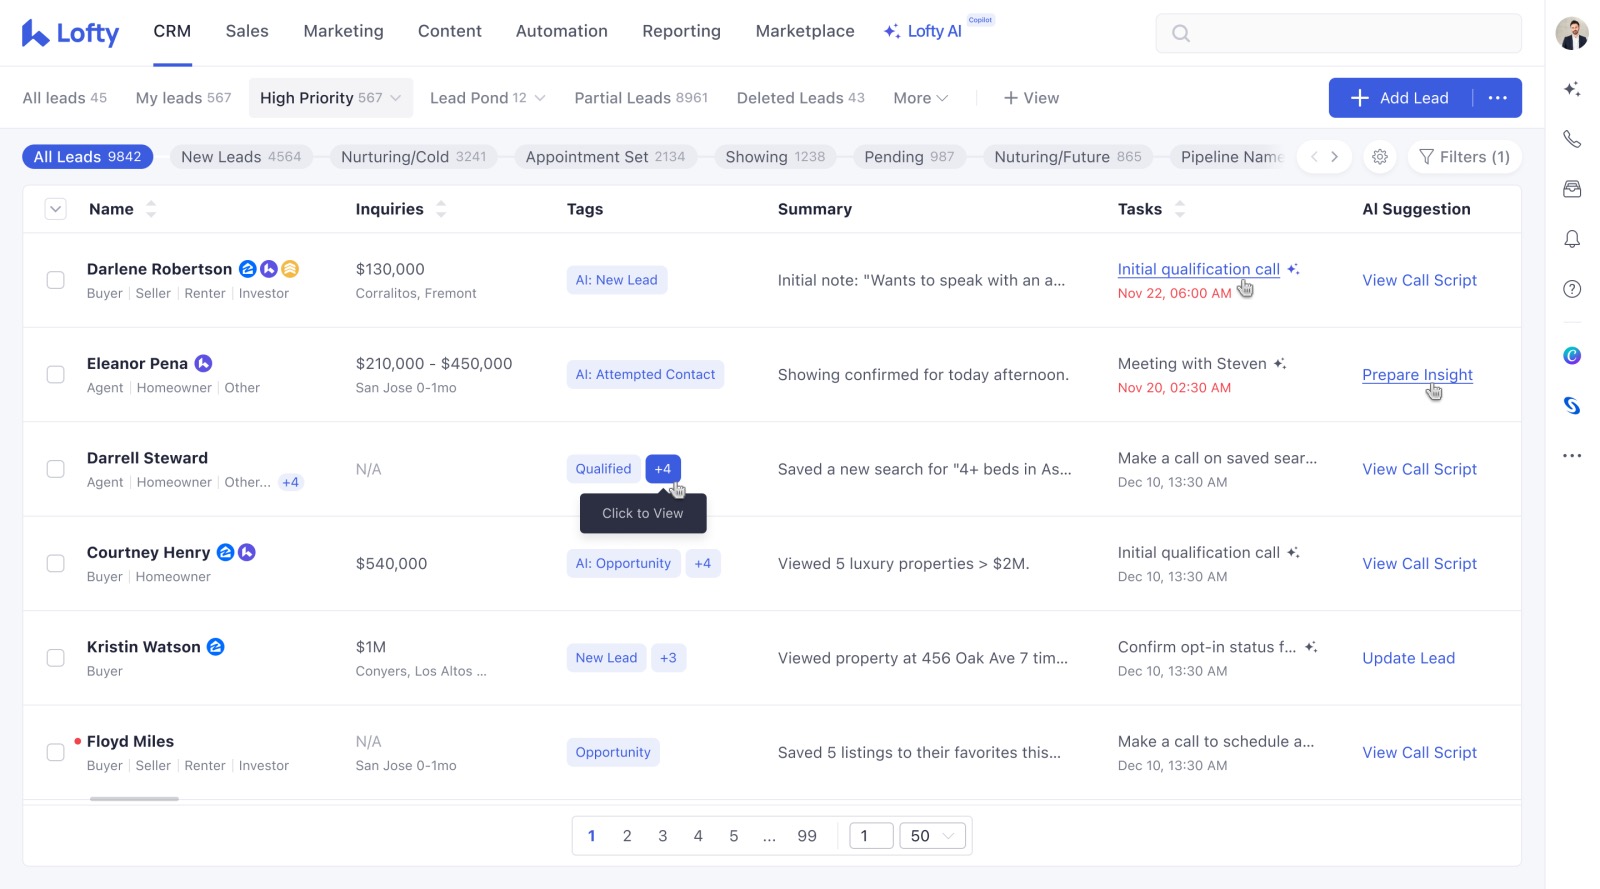This screenshot has width=1600, height=889.
Task: Switch to the Marketing menu
Action: (343, 31)
